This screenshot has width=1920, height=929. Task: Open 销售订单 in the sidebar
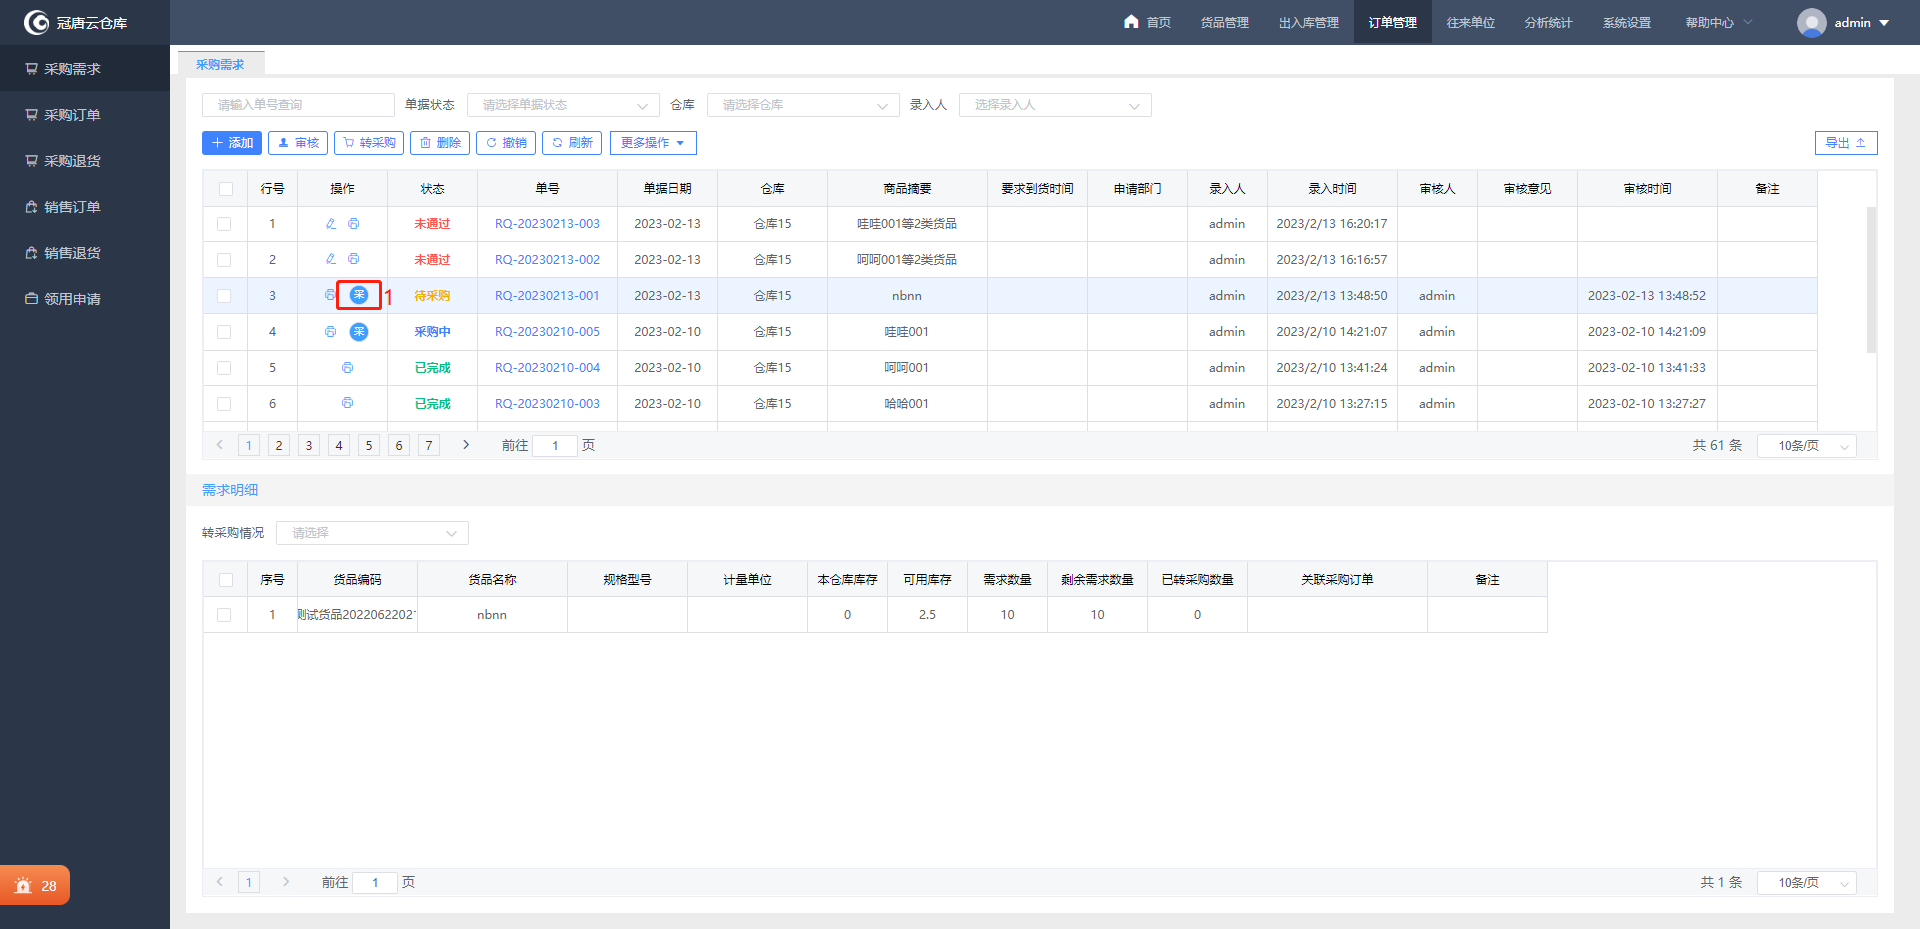tap(85, 207)
